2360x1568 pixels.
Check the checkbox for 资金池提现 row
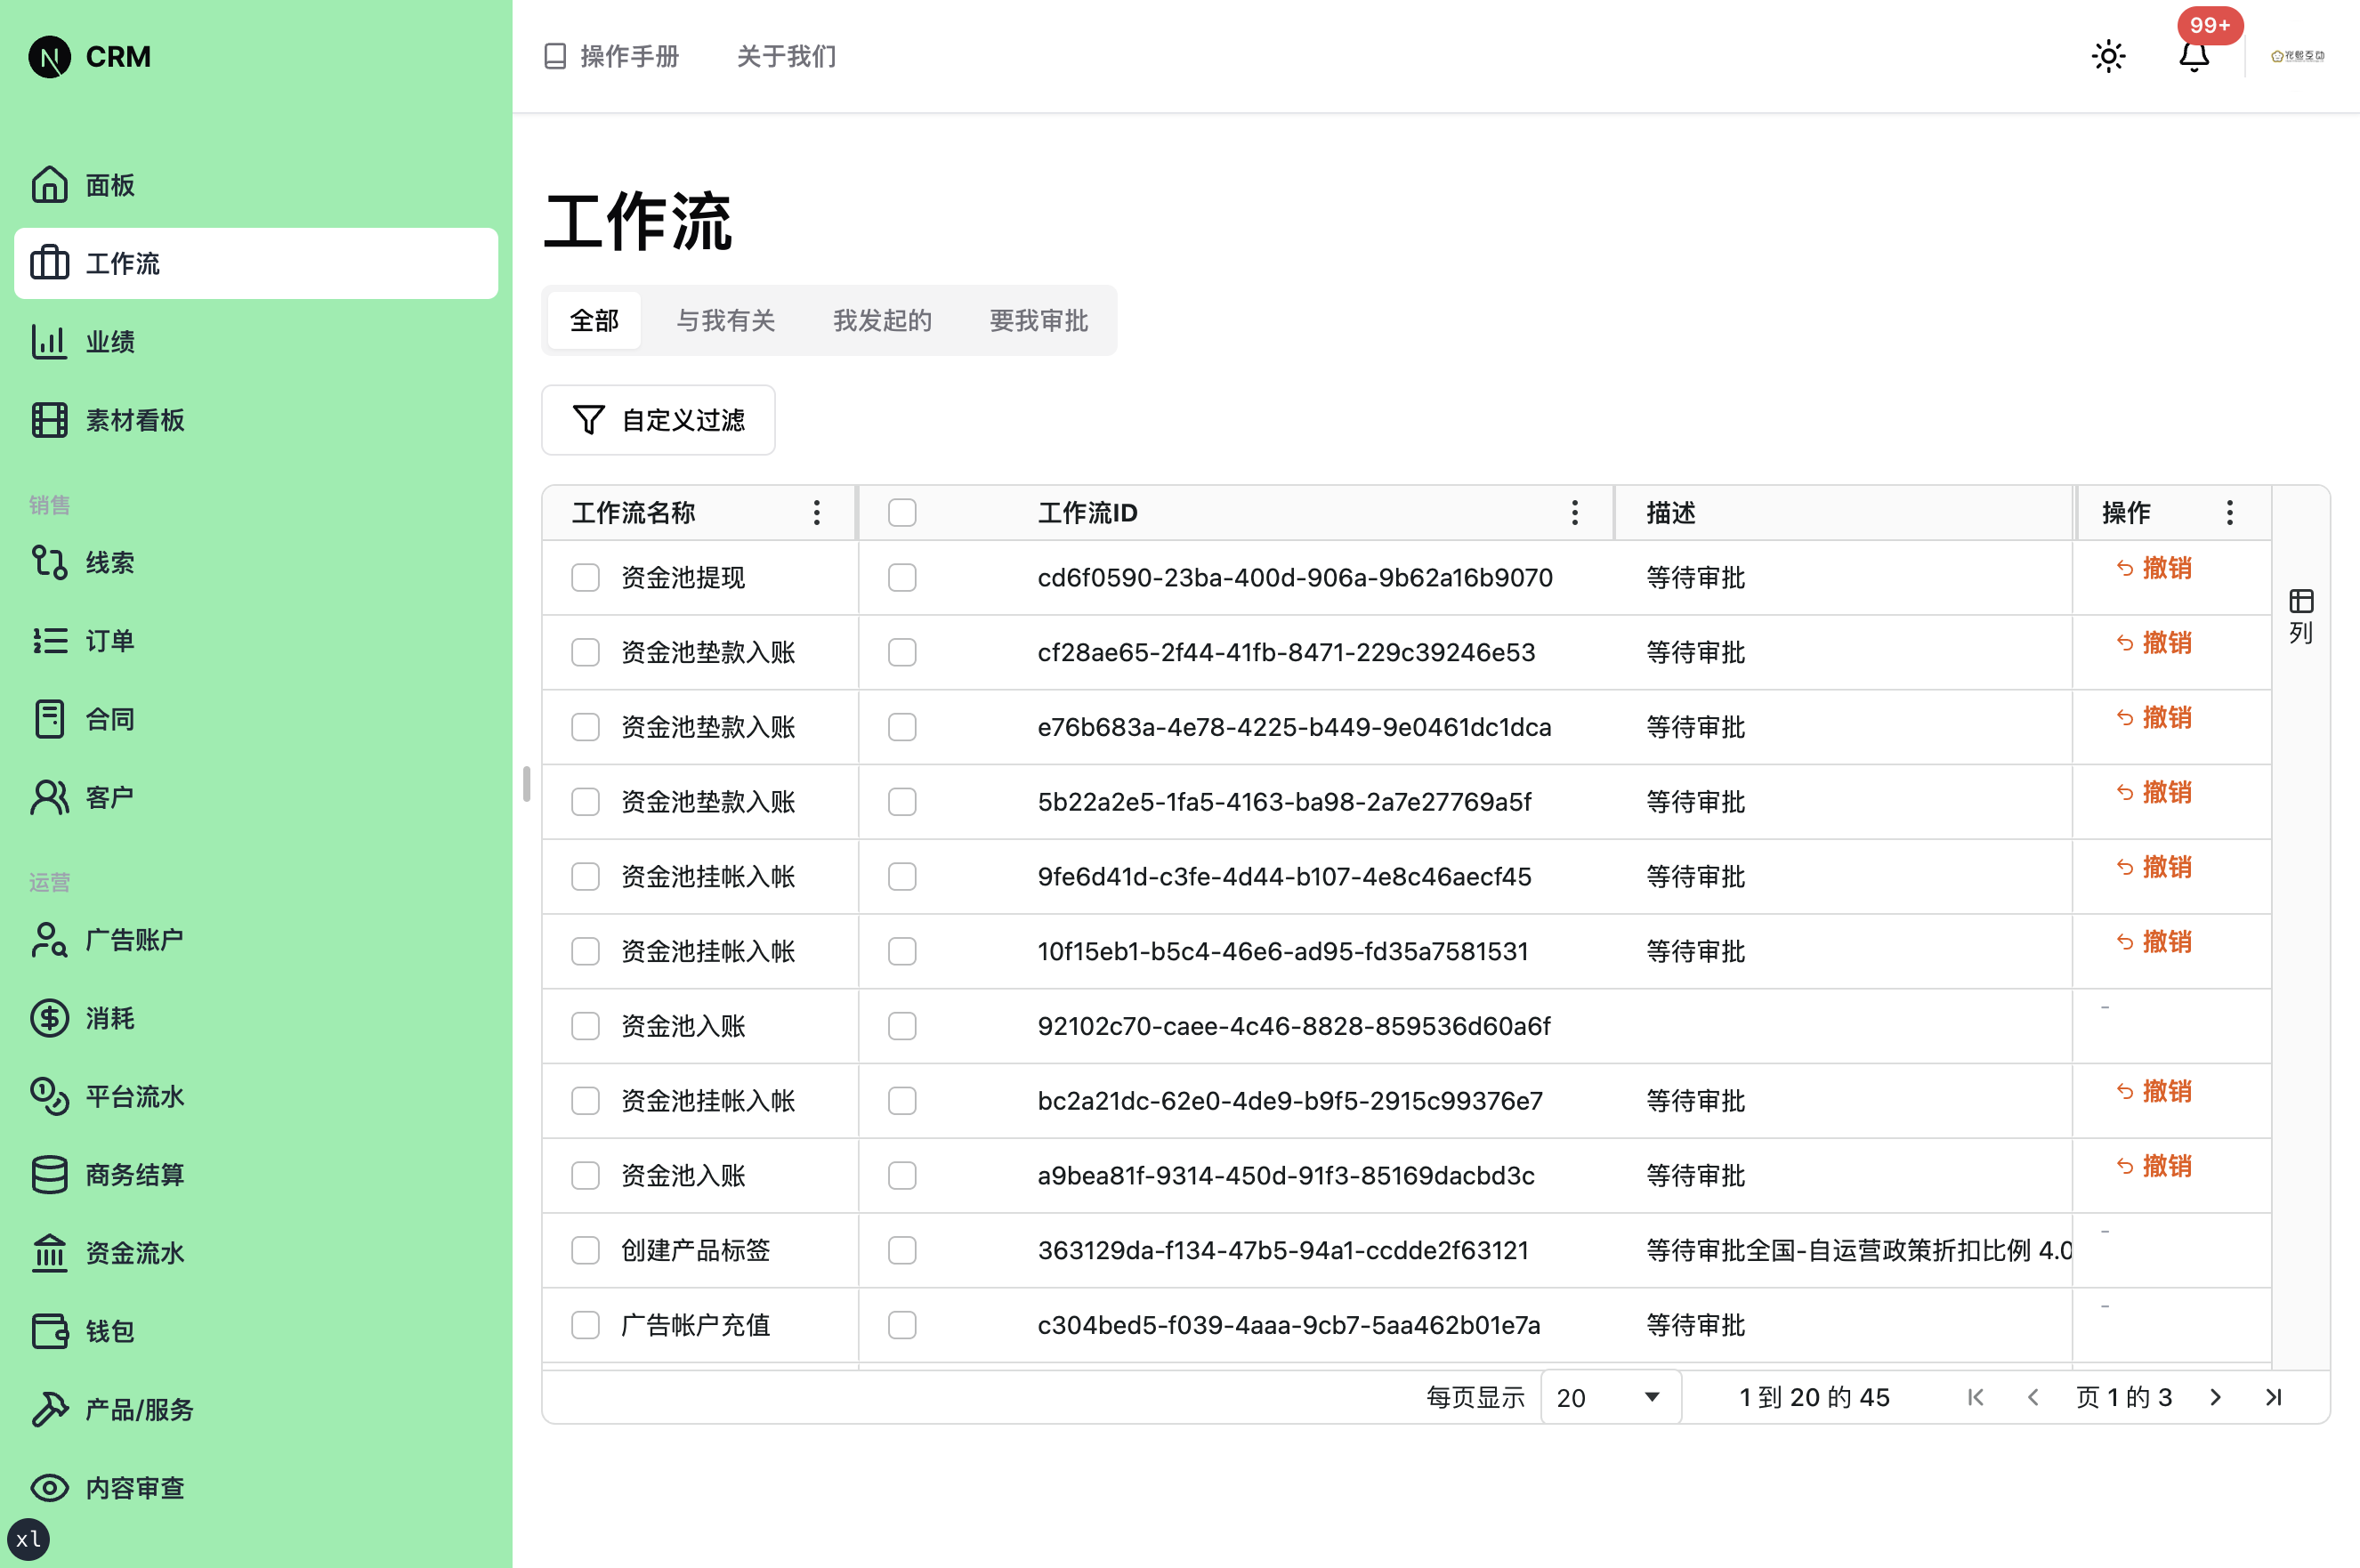(585, 577)
